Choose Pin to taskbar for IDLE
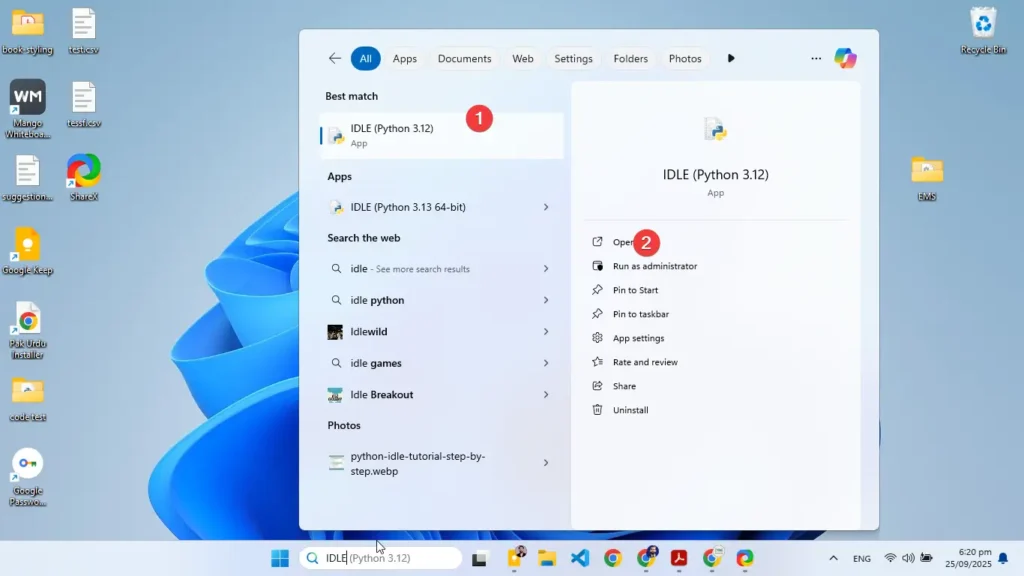1024x576 pixels. pyautogui.click(x=640, y=314)
